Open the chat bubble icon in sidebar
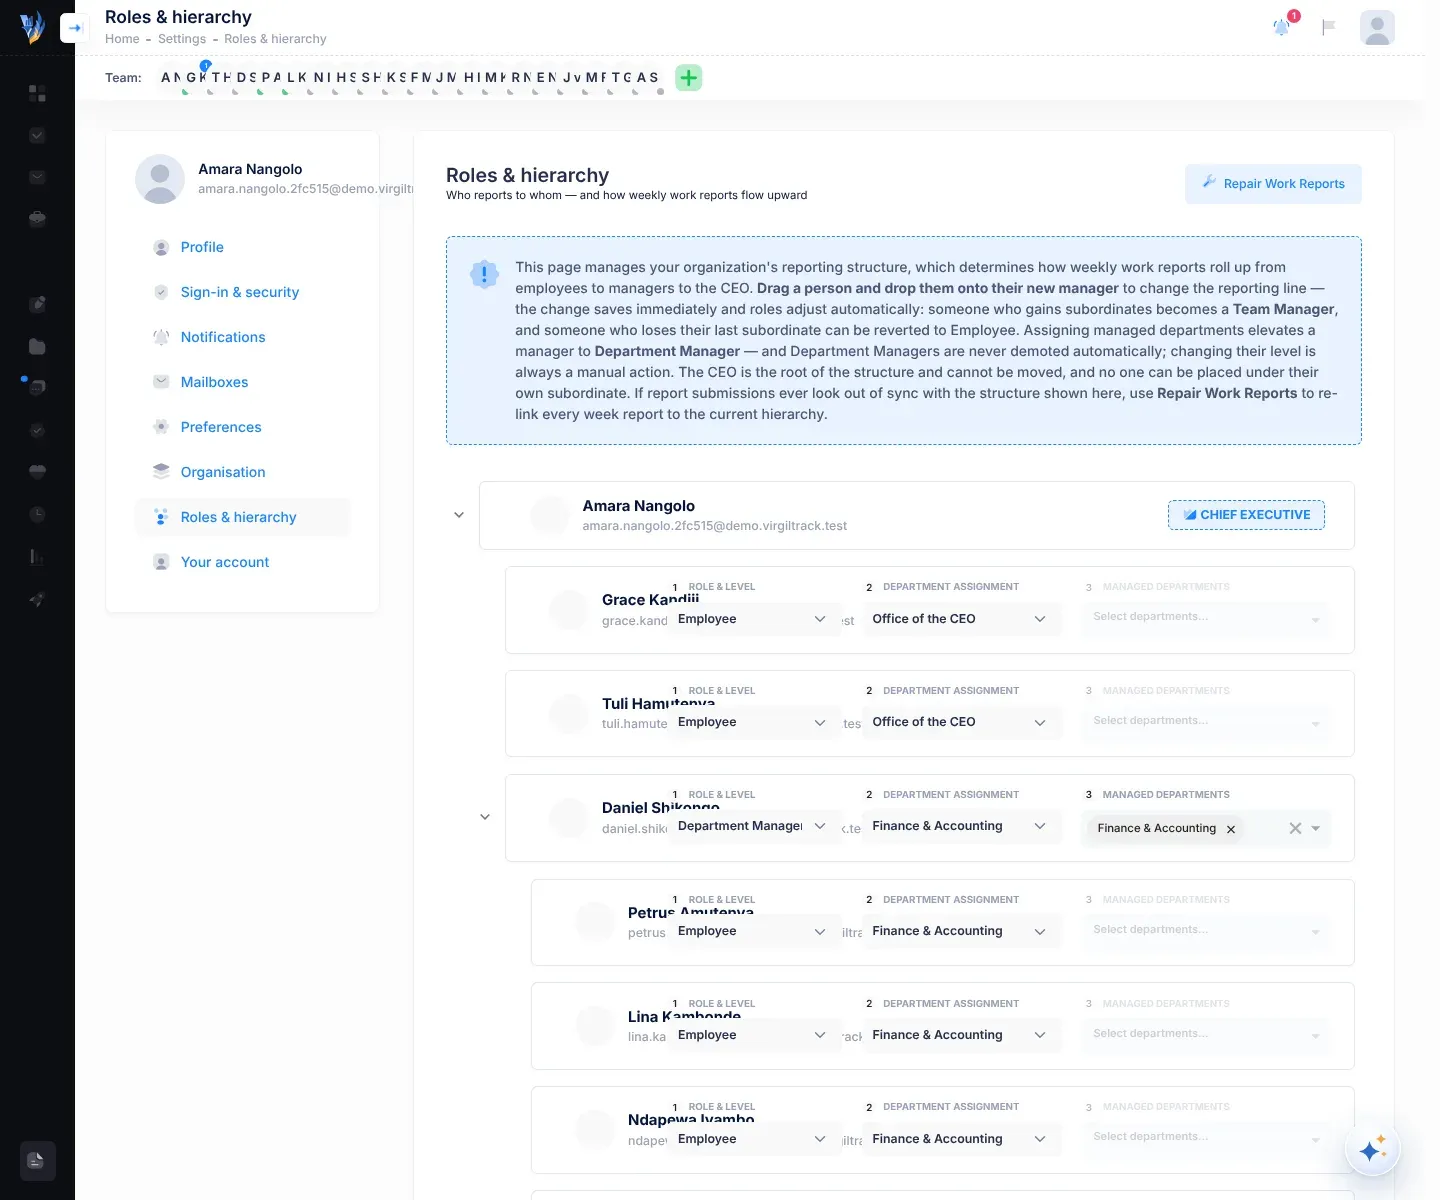This screenshot has width=1440, height=1200. coord(37,387)
